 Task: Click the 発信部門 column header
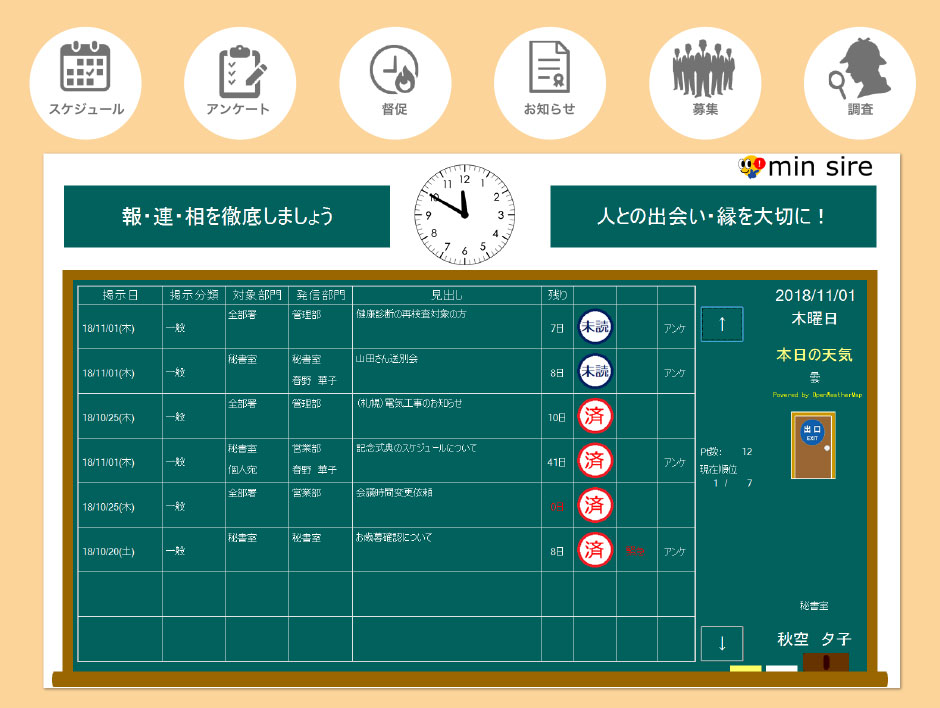tap(321, 295)
